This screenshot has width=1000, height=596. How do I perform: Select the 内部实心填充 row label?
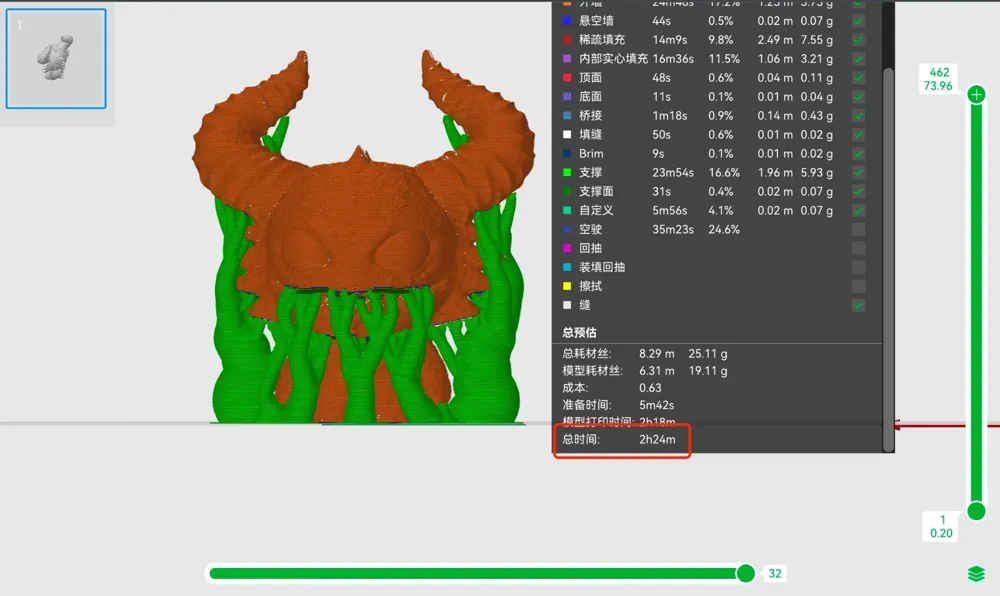click(613, 59)
